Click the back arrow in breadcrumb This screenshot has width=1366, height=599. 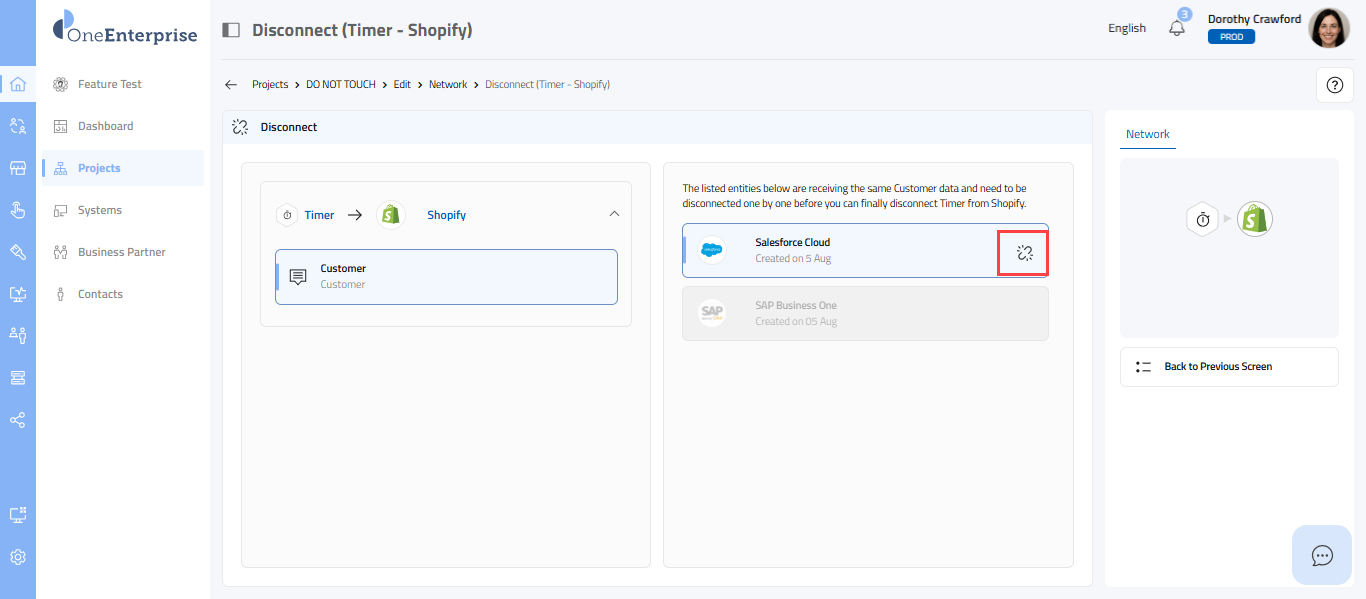pyautogui.click(x=231, y=85)
